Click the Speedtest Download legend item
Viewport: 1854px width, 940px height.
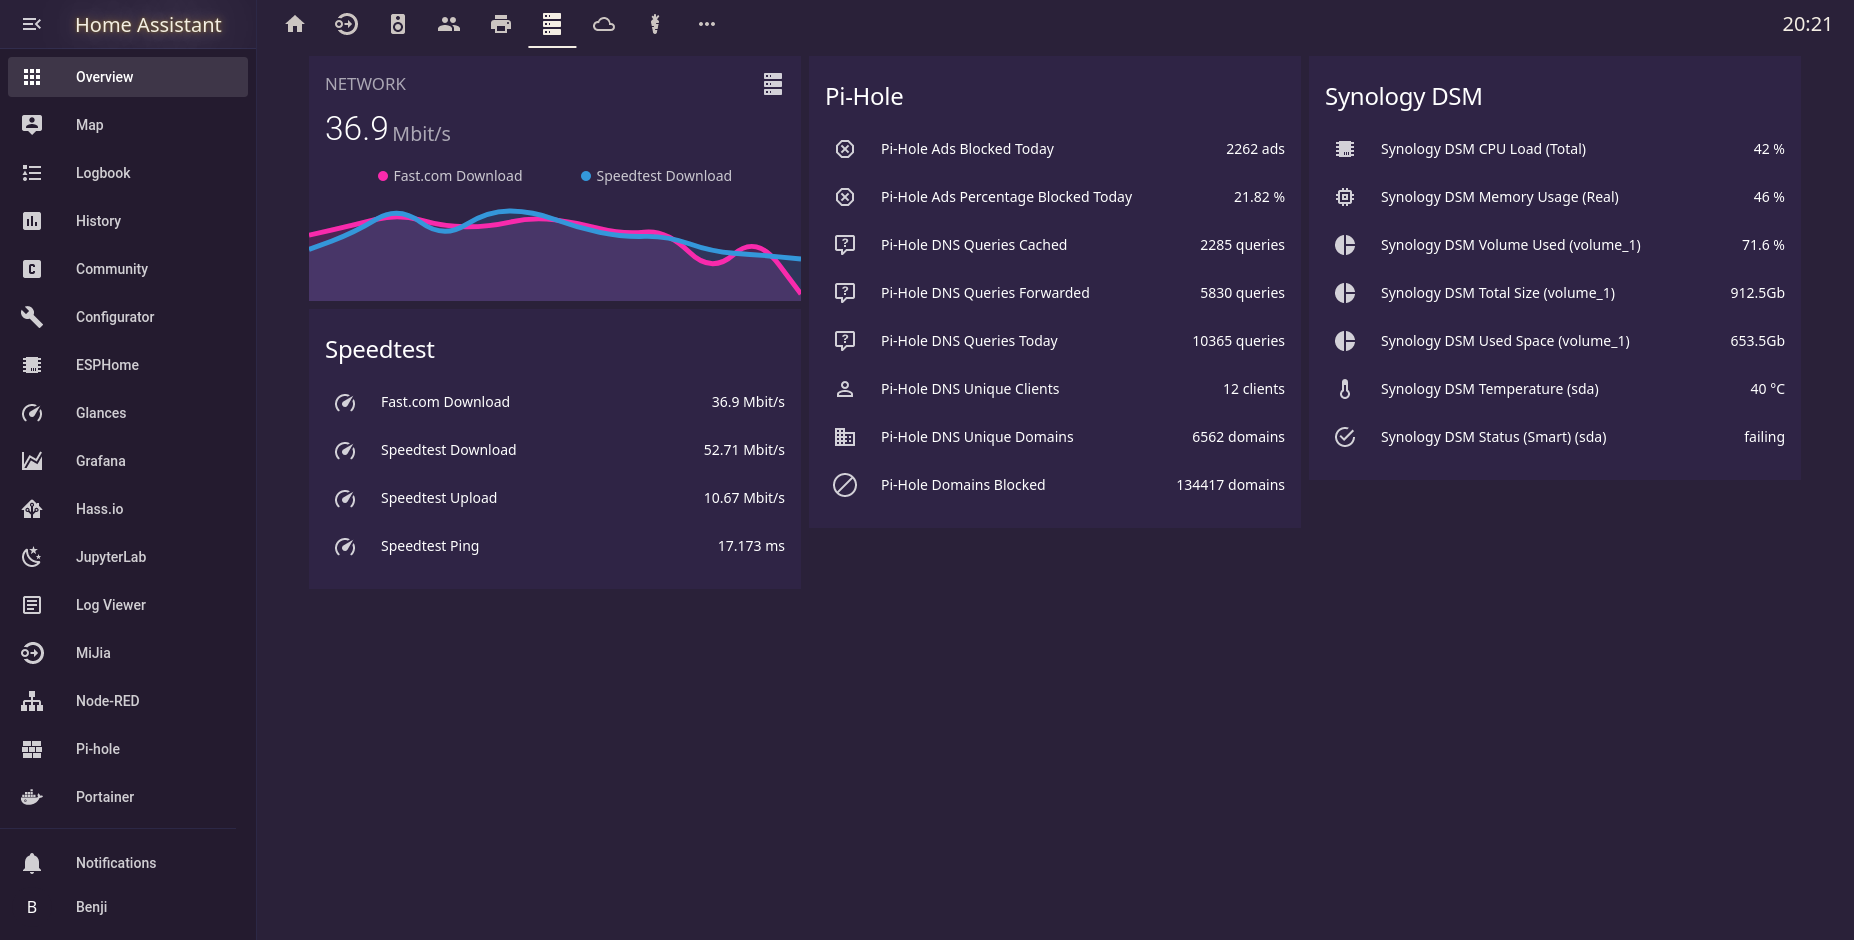[x=656, y=176]
